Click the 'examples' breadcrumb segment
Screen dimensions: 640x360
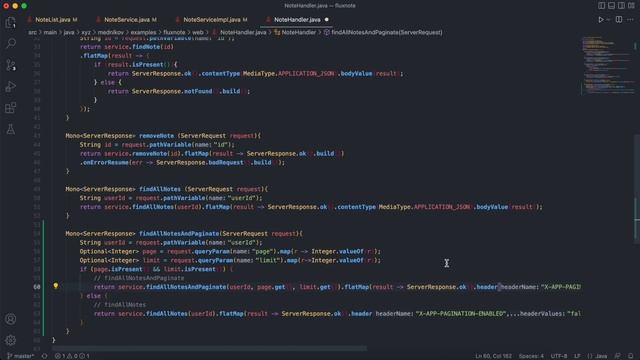coord(143,32)
